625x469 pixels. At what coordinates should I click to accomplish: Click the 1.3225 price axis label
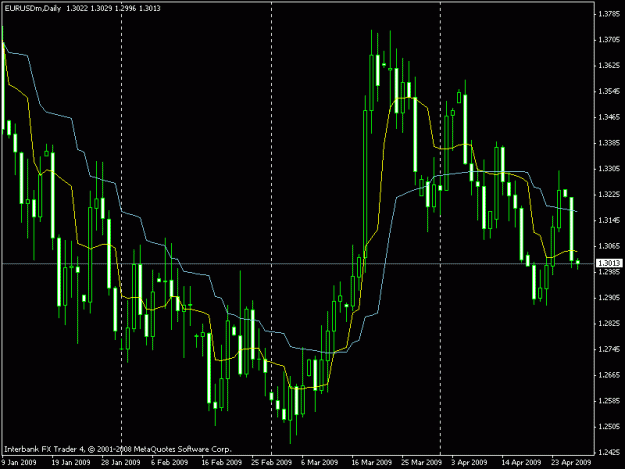(x=609, y=194)
